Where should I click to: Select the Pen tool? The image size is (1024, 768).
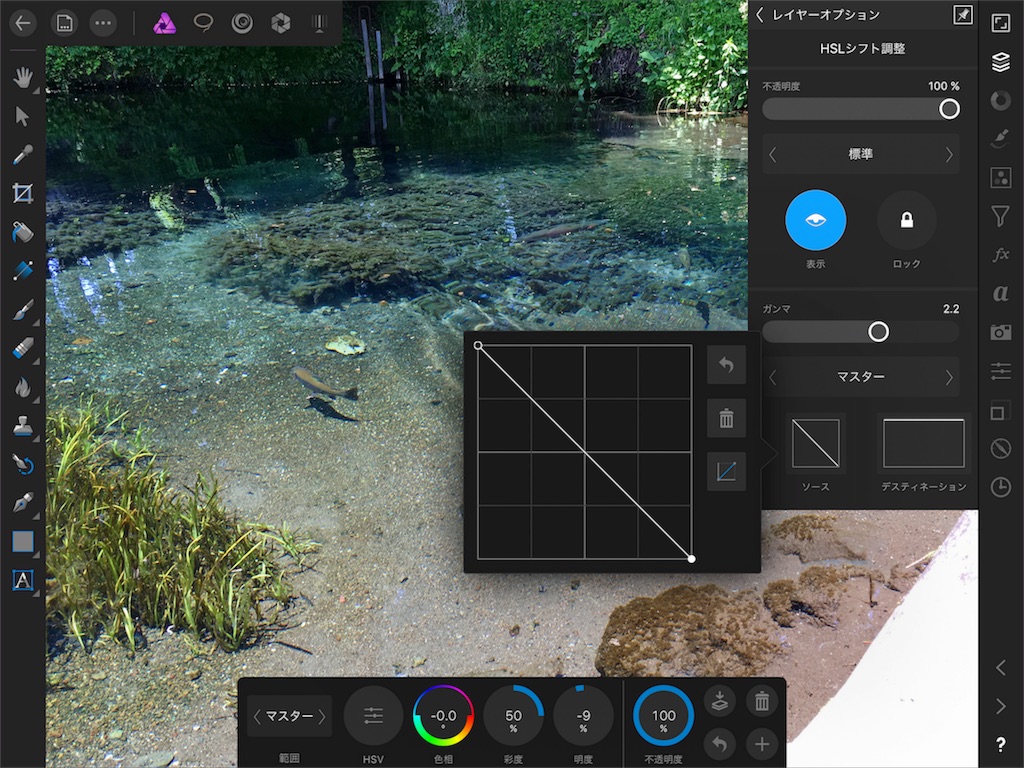(x=23, y=503)
